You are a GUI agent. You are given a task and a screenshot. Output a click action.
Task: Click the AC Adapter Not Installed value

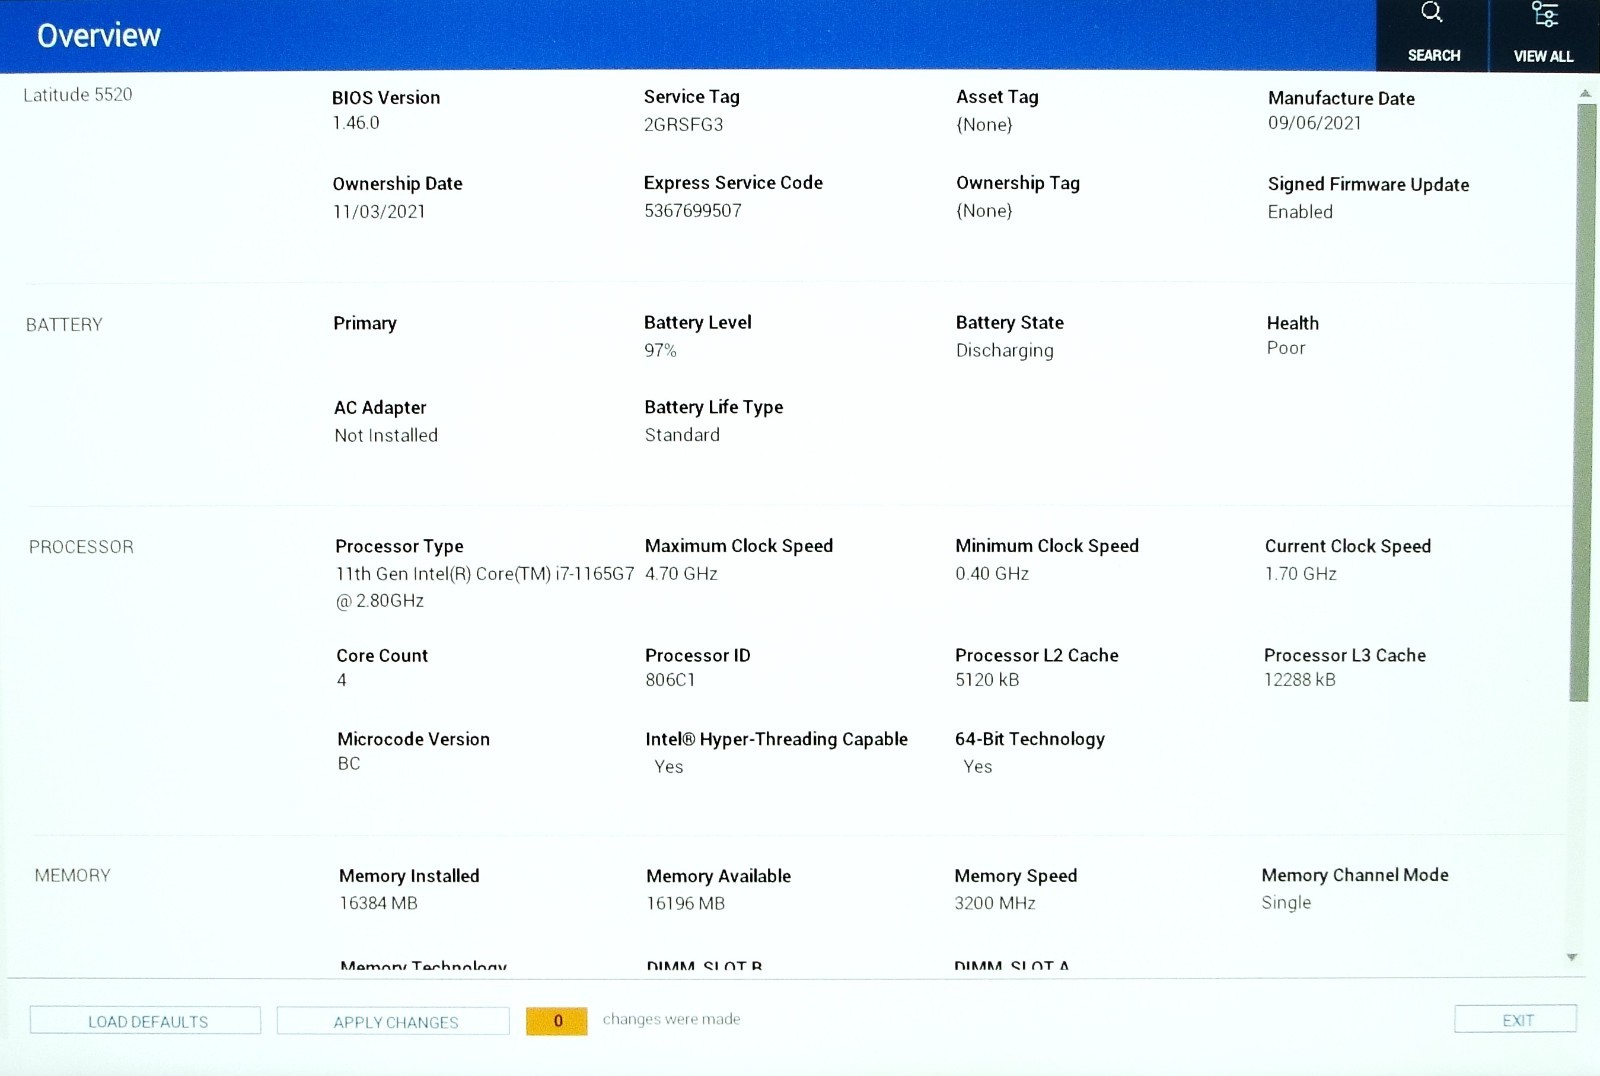tap(386, 436)
